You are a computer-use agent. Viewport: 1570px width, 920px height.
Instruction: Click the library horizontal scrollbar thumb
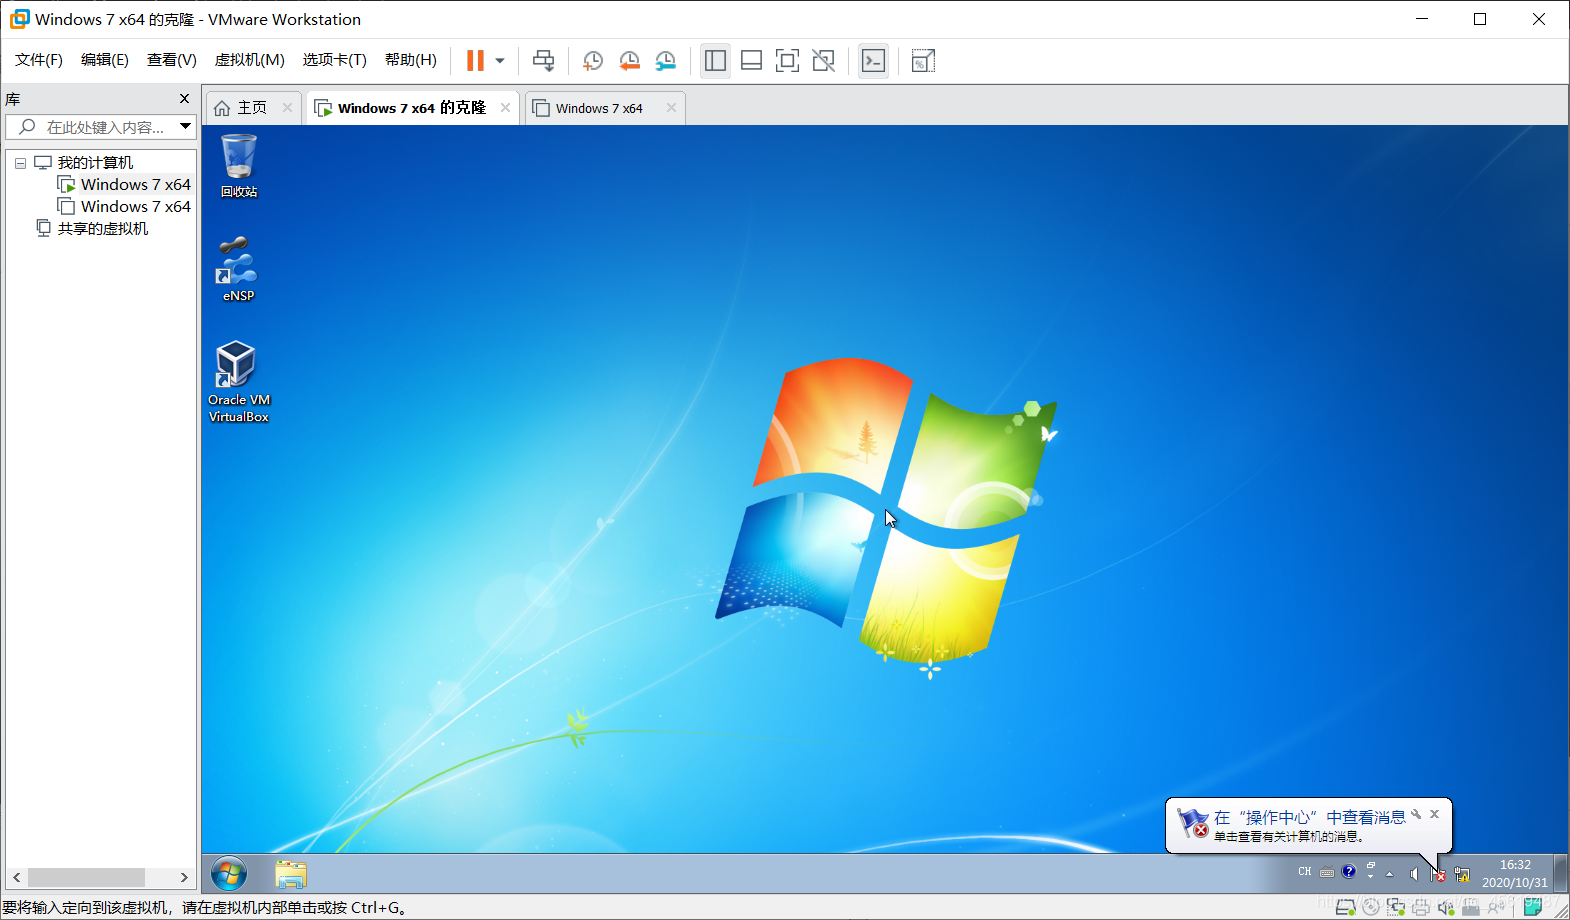click(x=86, y=877)
